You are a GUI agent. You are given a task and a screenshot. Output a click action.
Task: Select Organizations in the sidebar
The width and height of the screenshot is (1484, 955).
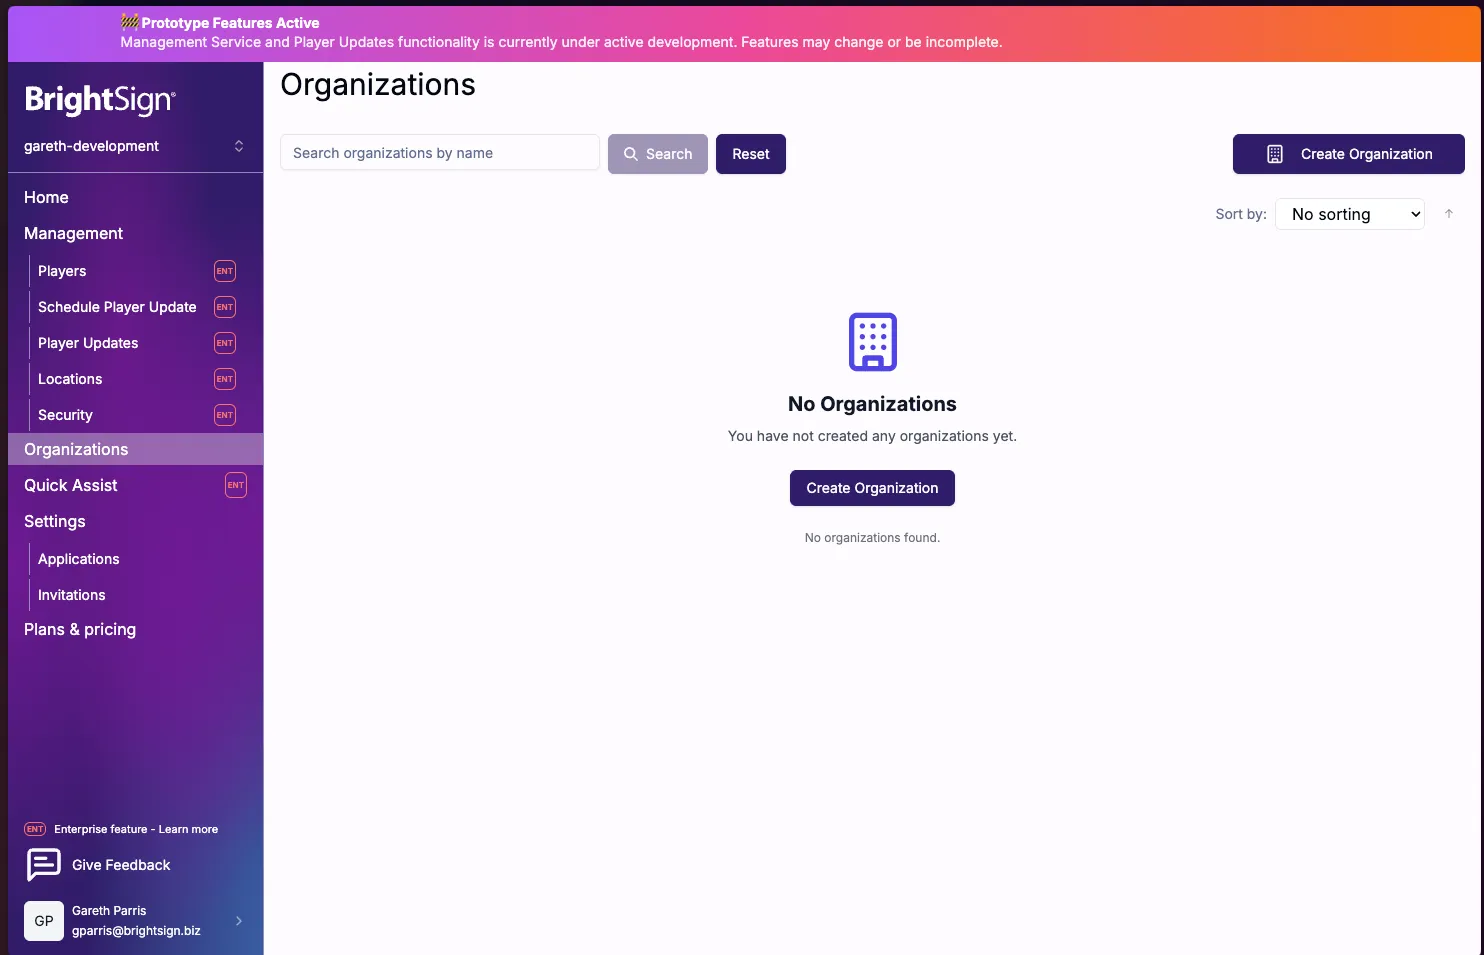pyautogui.click(x=136, y=449)
